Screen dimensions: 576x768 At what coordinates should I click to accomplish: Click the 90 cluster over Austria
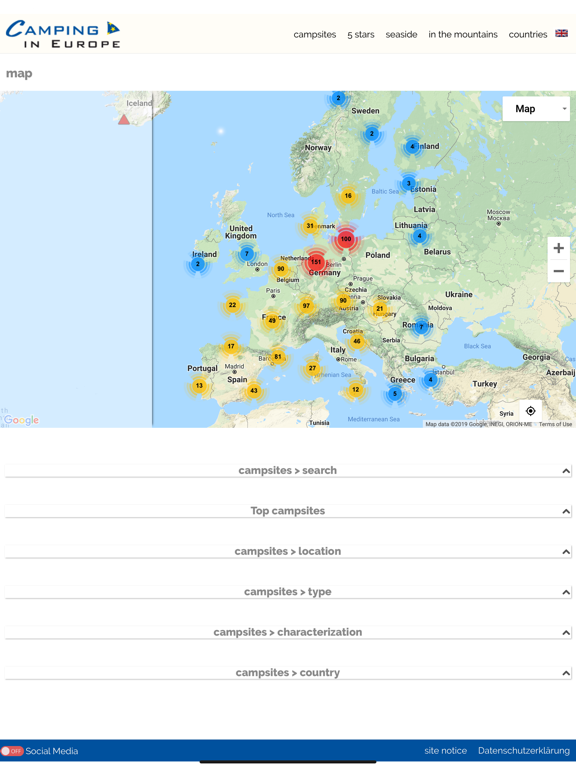tap(343, 300)
